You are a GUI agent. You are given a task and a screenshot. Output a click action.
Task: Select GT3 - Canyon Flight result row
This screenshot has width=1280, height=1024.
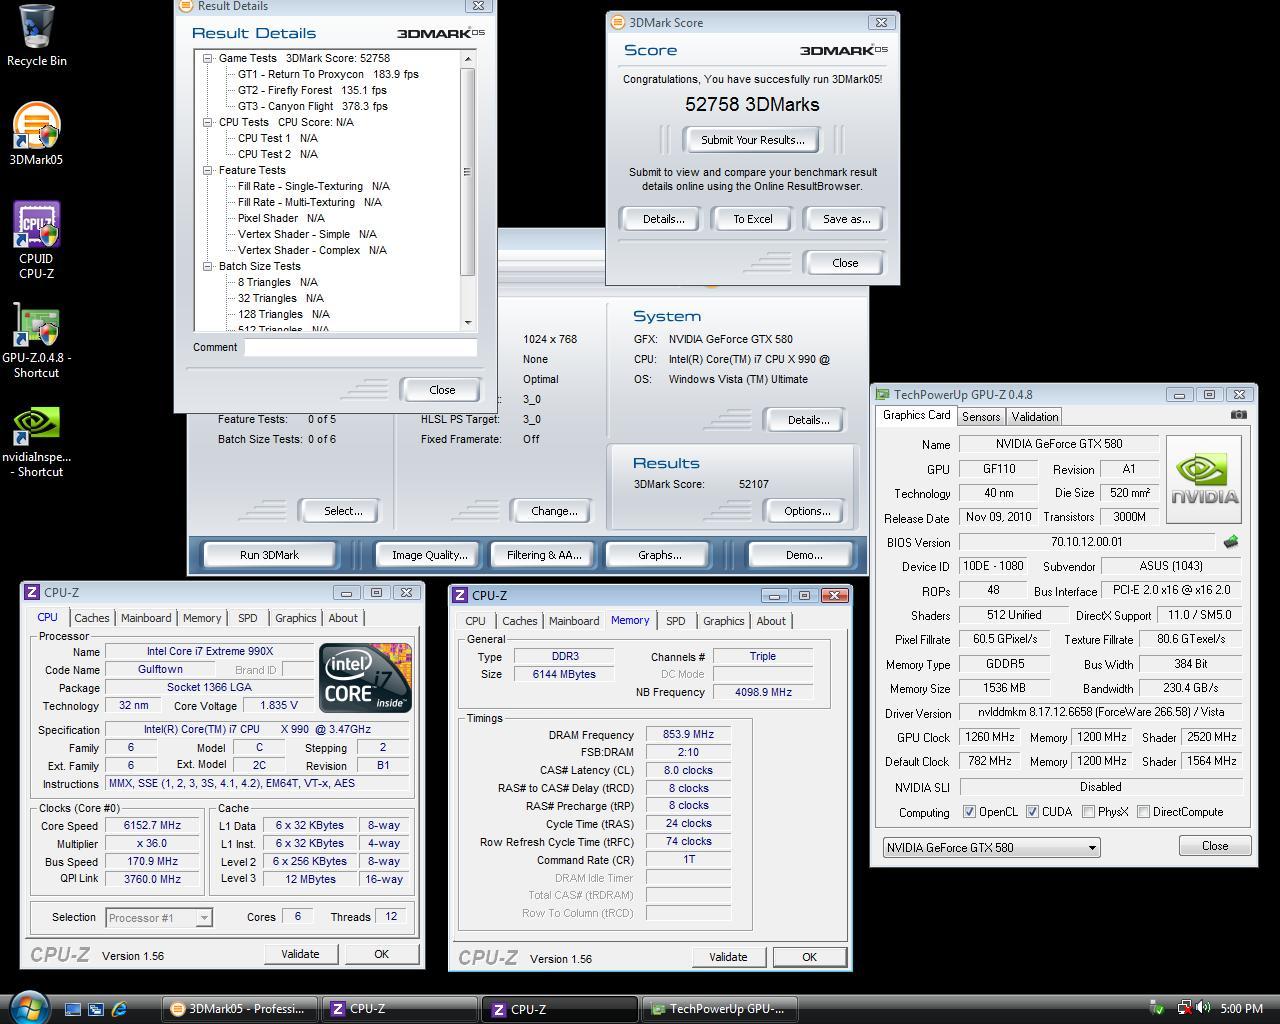tap(312, 106)
